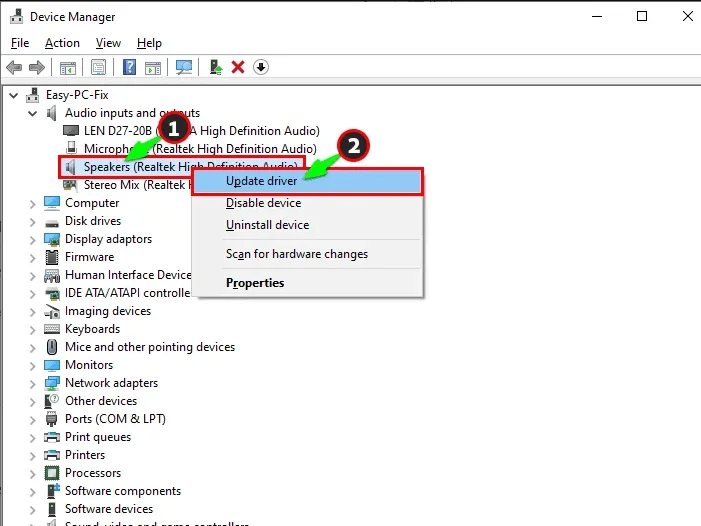Click the show/hide action pane icon
Image resolution: width=701 pixels, height=526 pixels.
coord(153,68)
